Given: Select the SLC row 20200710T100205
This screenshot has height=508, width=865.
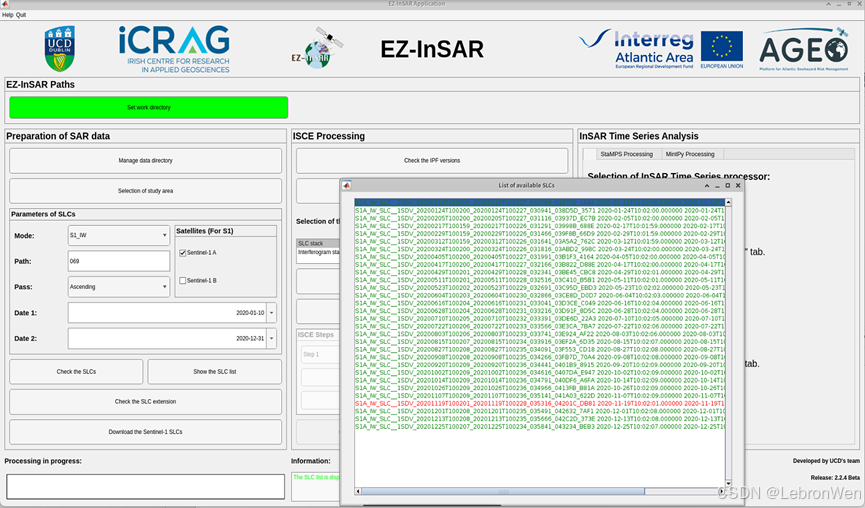Looking at the screenshot, I should point(540,318).
